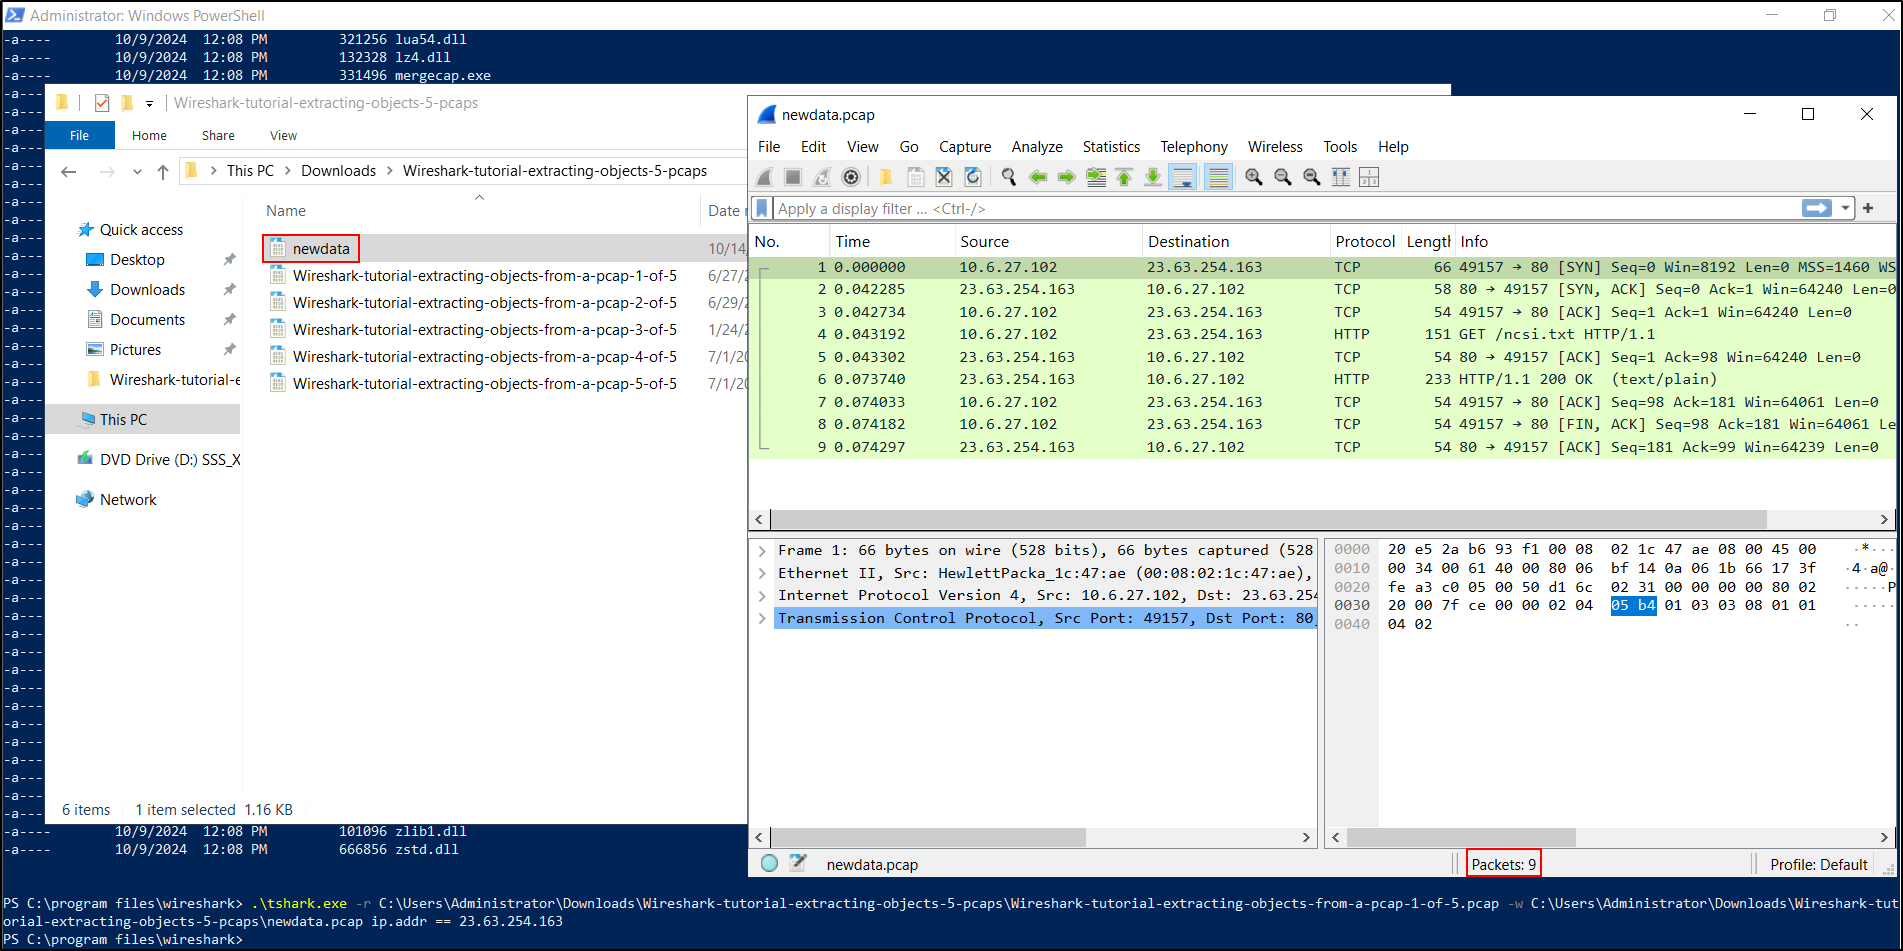This screenshot has width=1903, height=951.
Task: Open Downloads in Quick access sidebar
Action: coord(147,289)
